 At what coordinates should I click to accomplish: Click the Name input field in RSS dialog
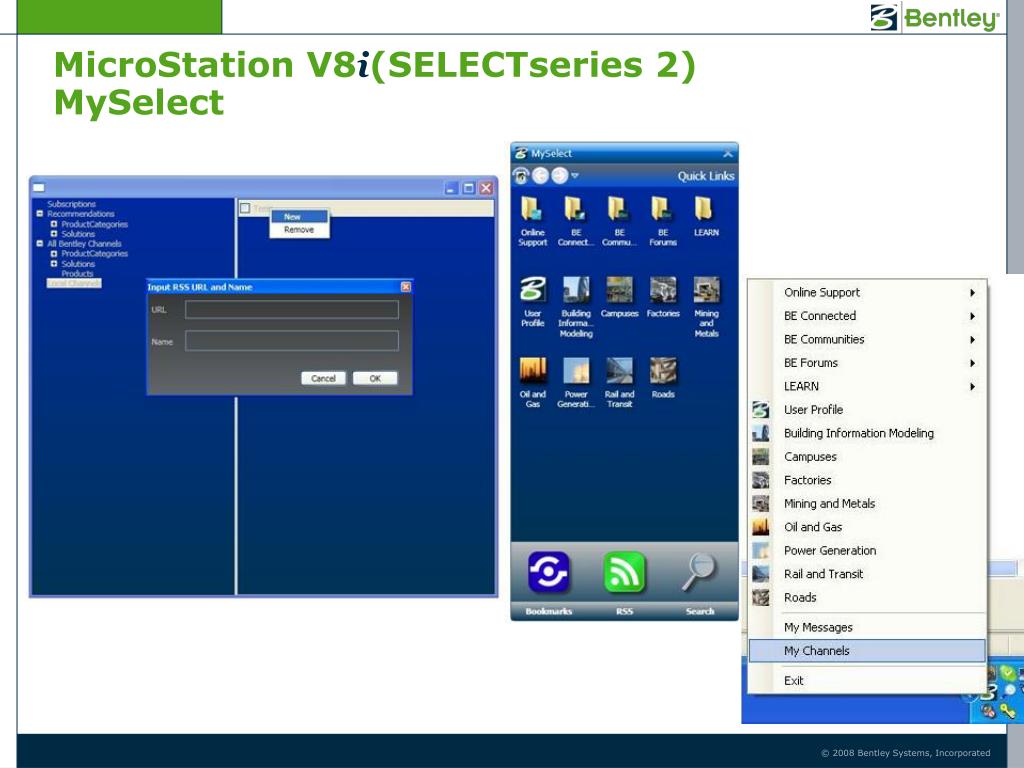coord(292,341)
